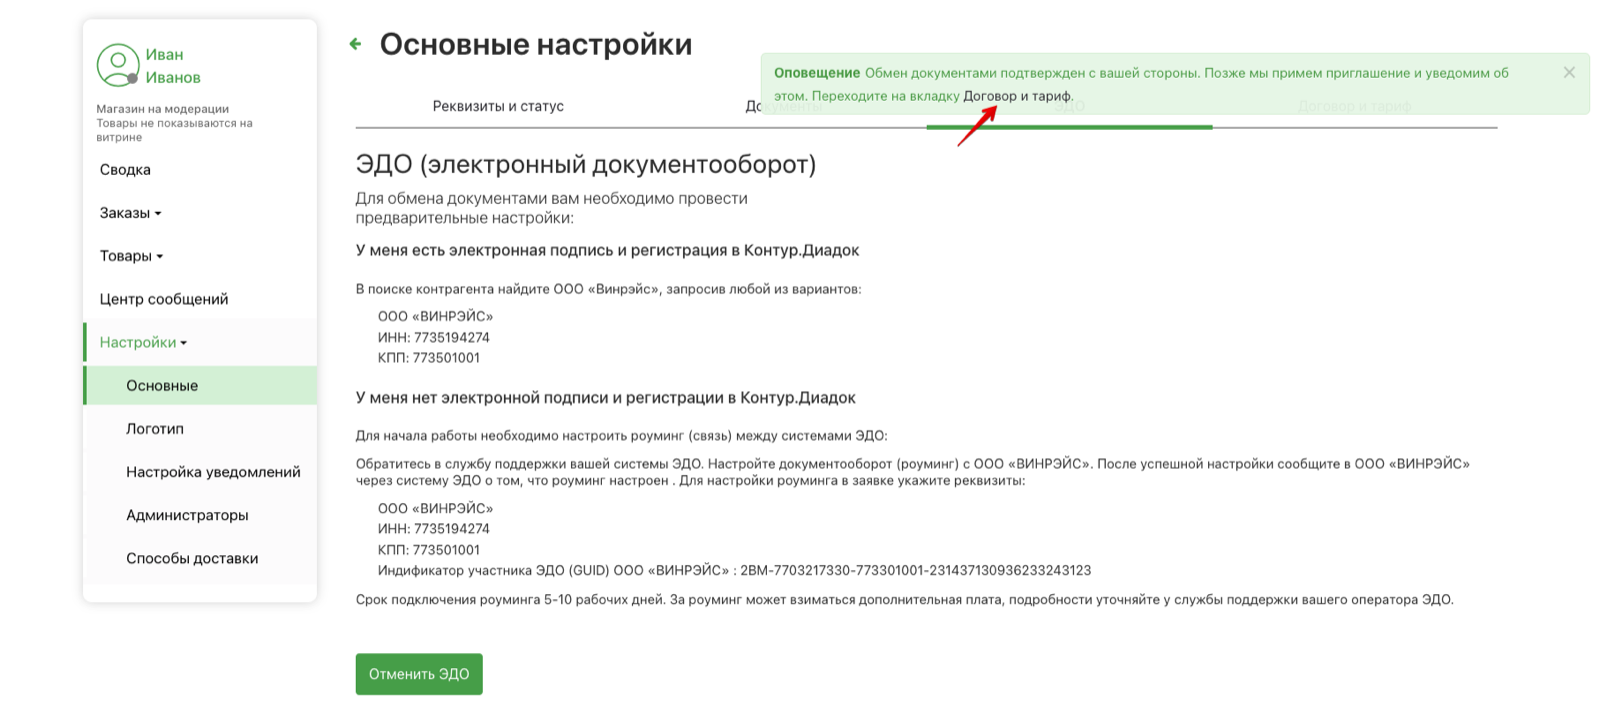Click the ЭДО (электронный документооборот) heading
This screenshot has height=716, width=1600.
pyautogui.click(x=586, y=164)
